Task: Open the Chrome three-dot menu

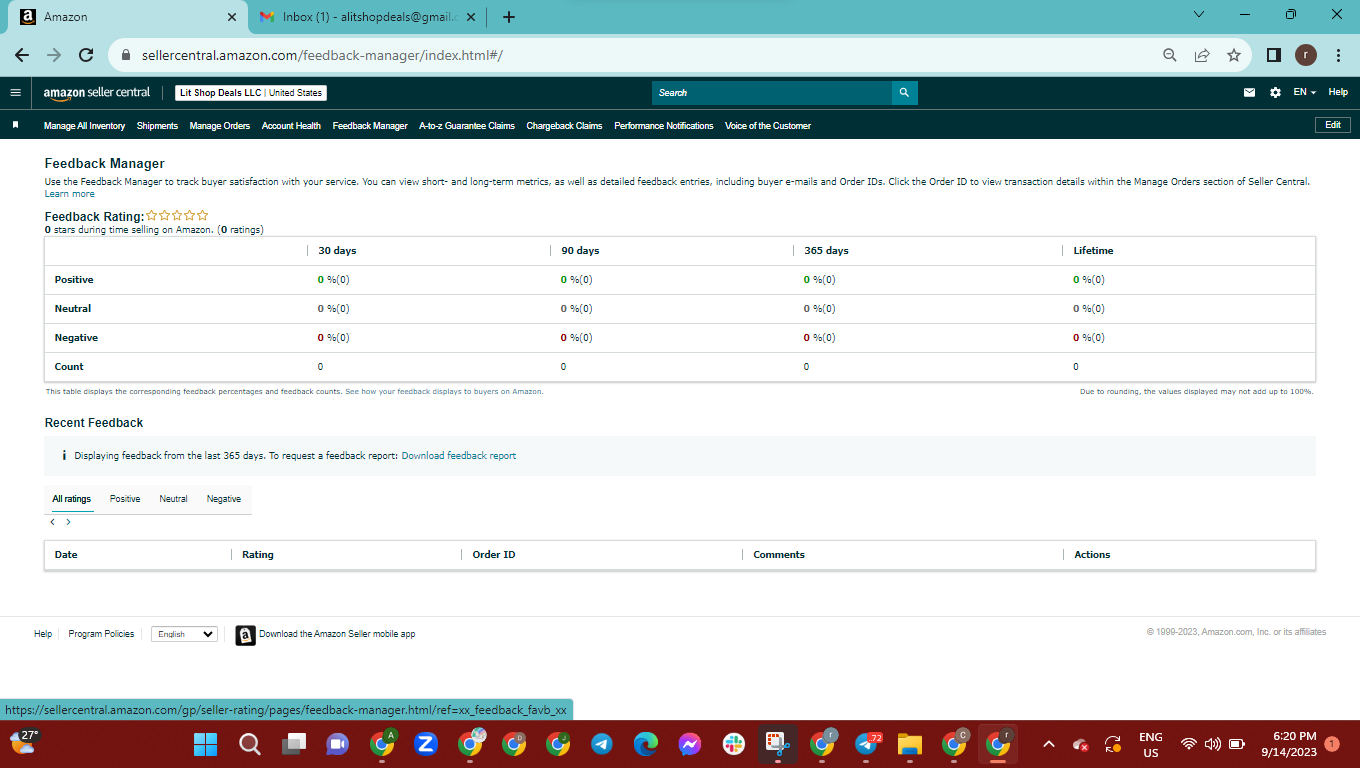Action: (1338, 55)
